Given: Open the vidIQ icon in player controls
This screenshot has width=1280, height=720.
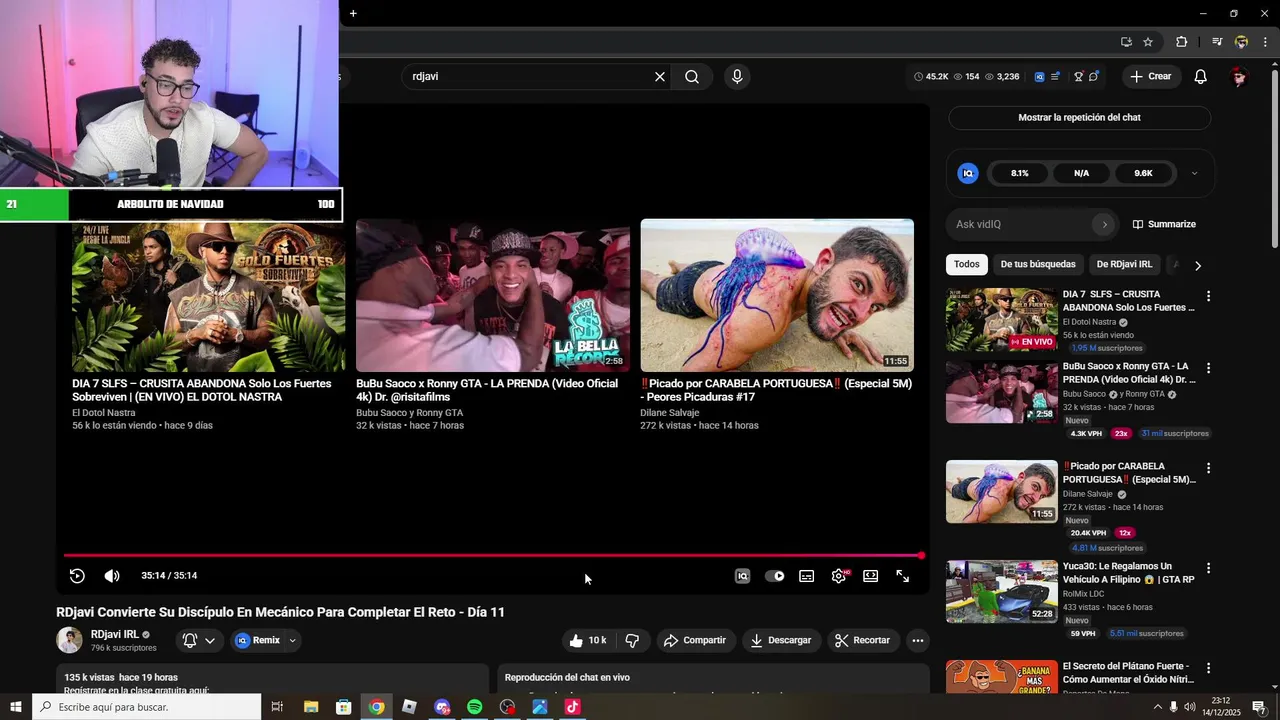Looking at the screenshot, I should (x=742, y=576).
